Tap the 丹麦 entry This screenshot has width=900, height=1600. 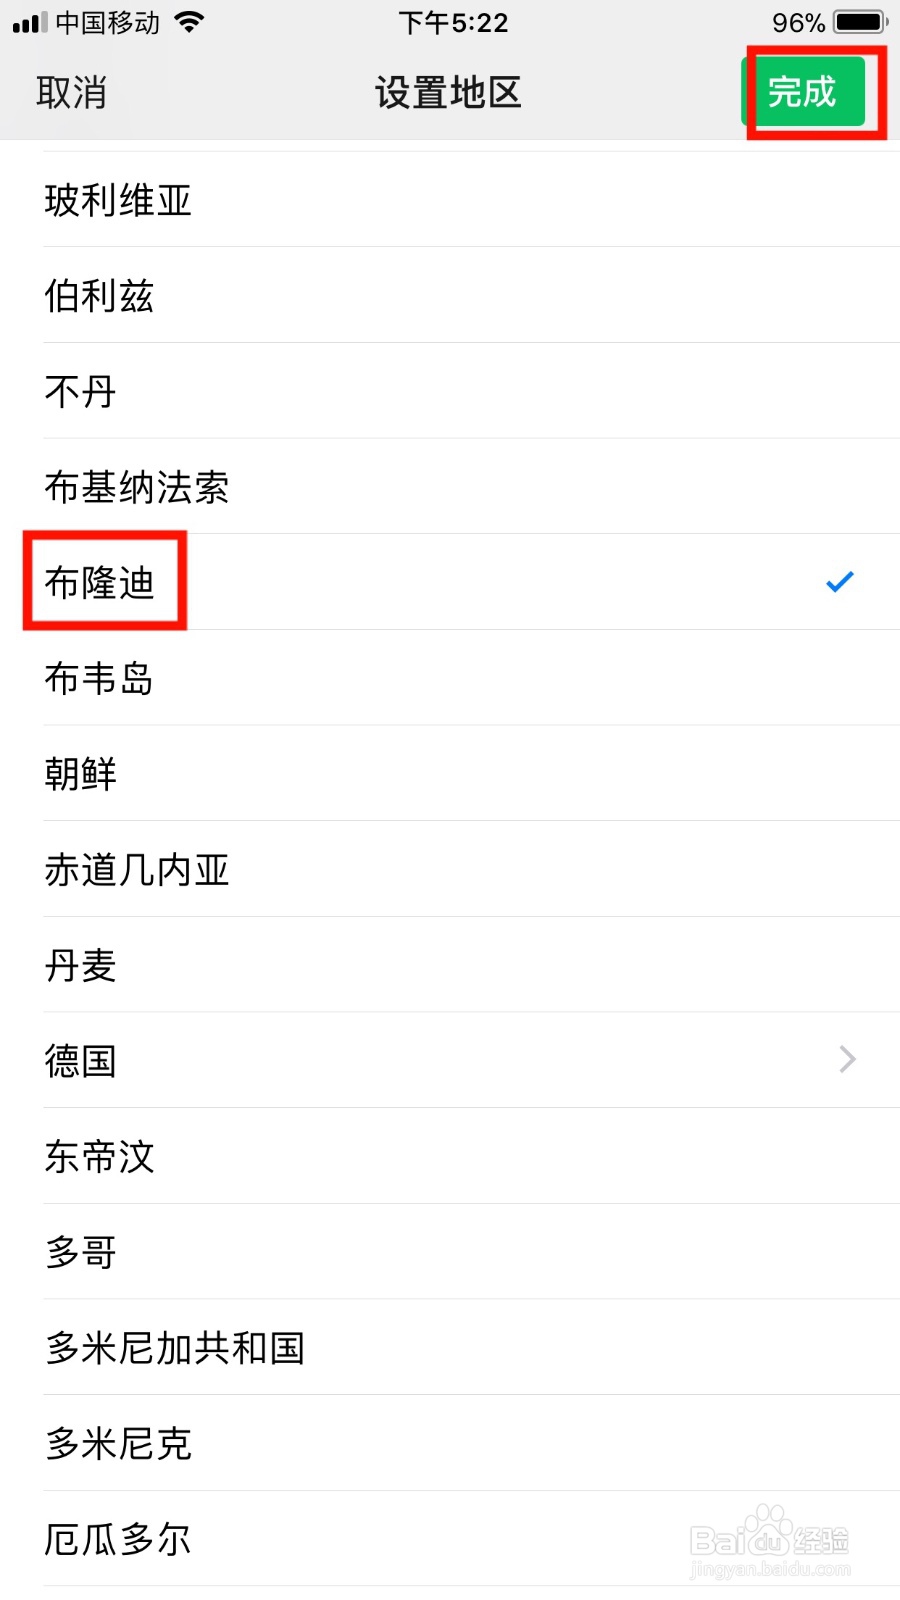coord(450,965)
